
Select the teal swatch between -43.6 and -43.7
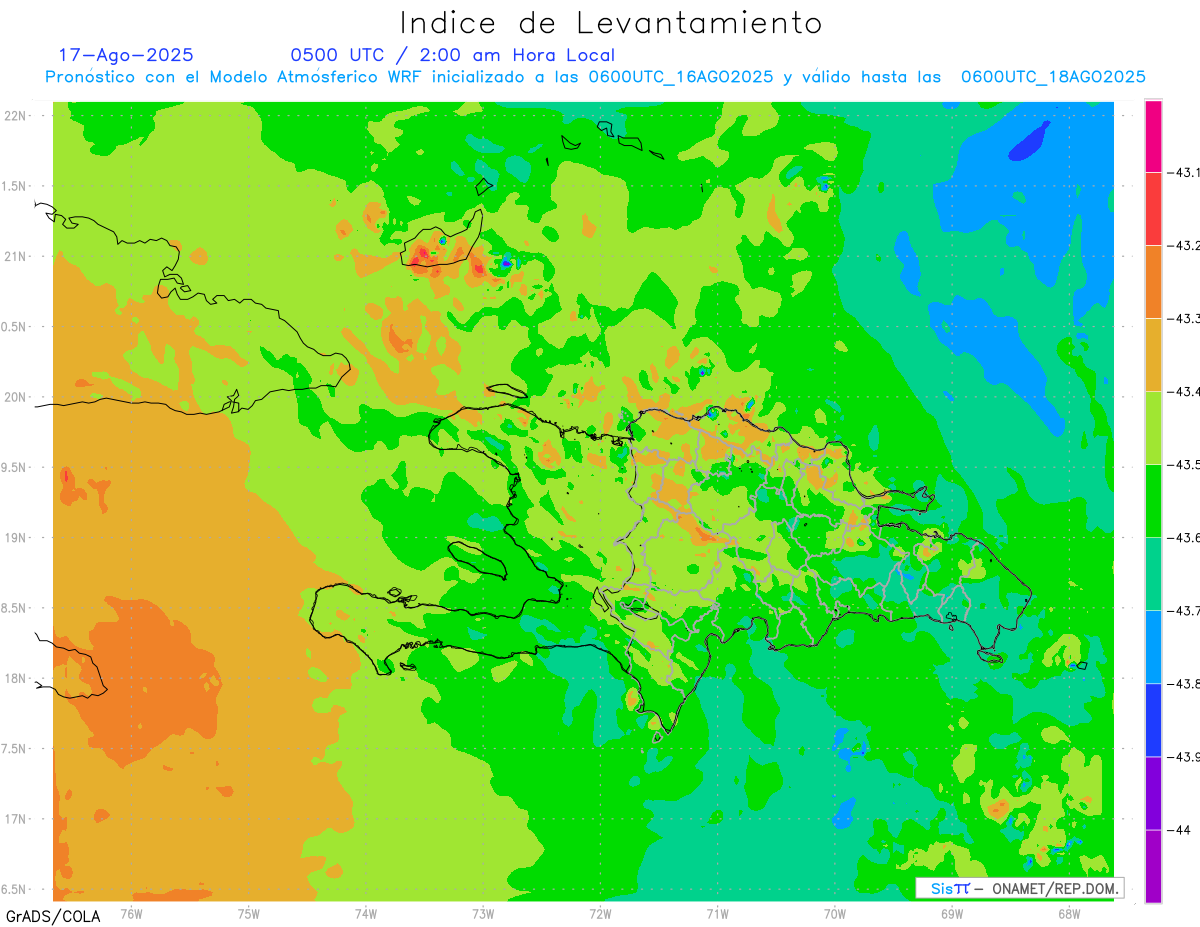(x=1153, y=574)
